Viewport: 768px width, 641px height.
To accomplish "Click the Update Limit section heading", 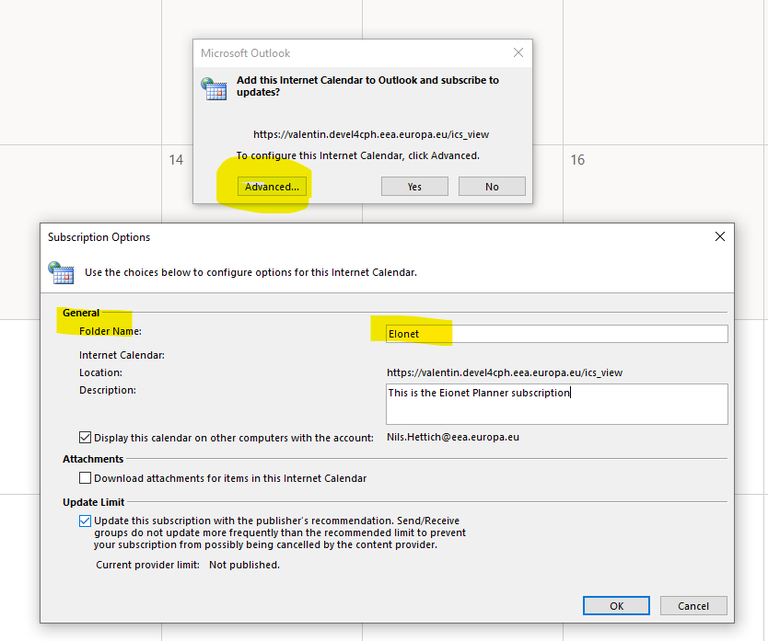I will pos(94,502).
